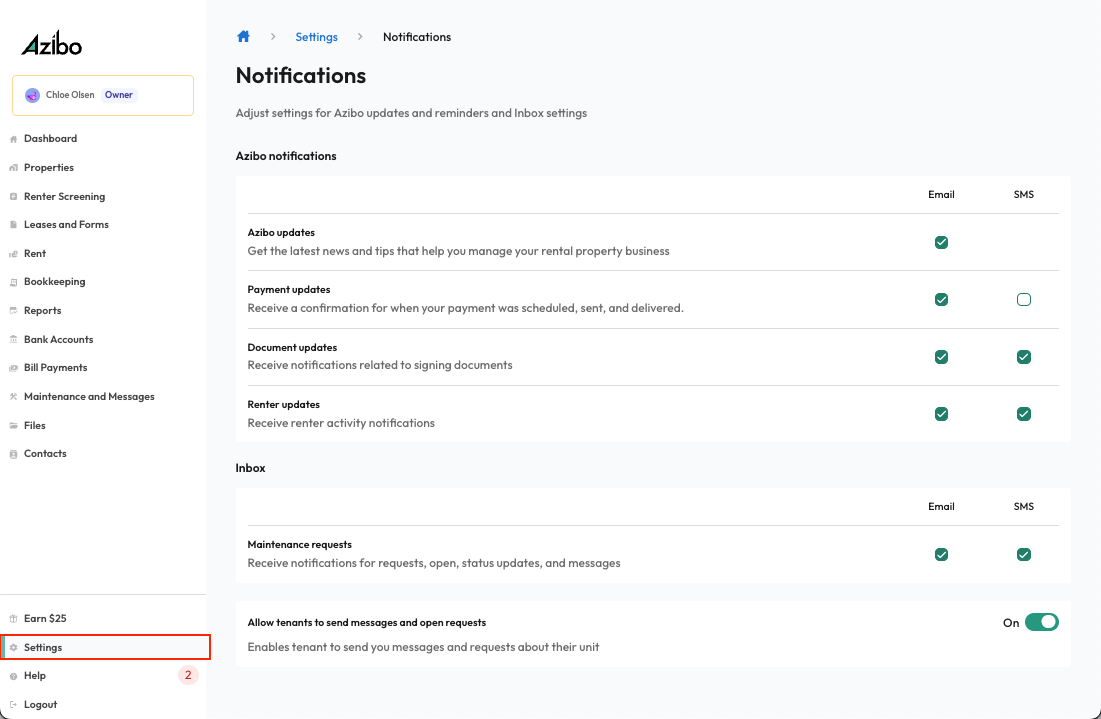The width and height of the screenshot is (1101, 719).
Task: Go home via the breadcrumb house icon
Action: [x=244, y=37]
